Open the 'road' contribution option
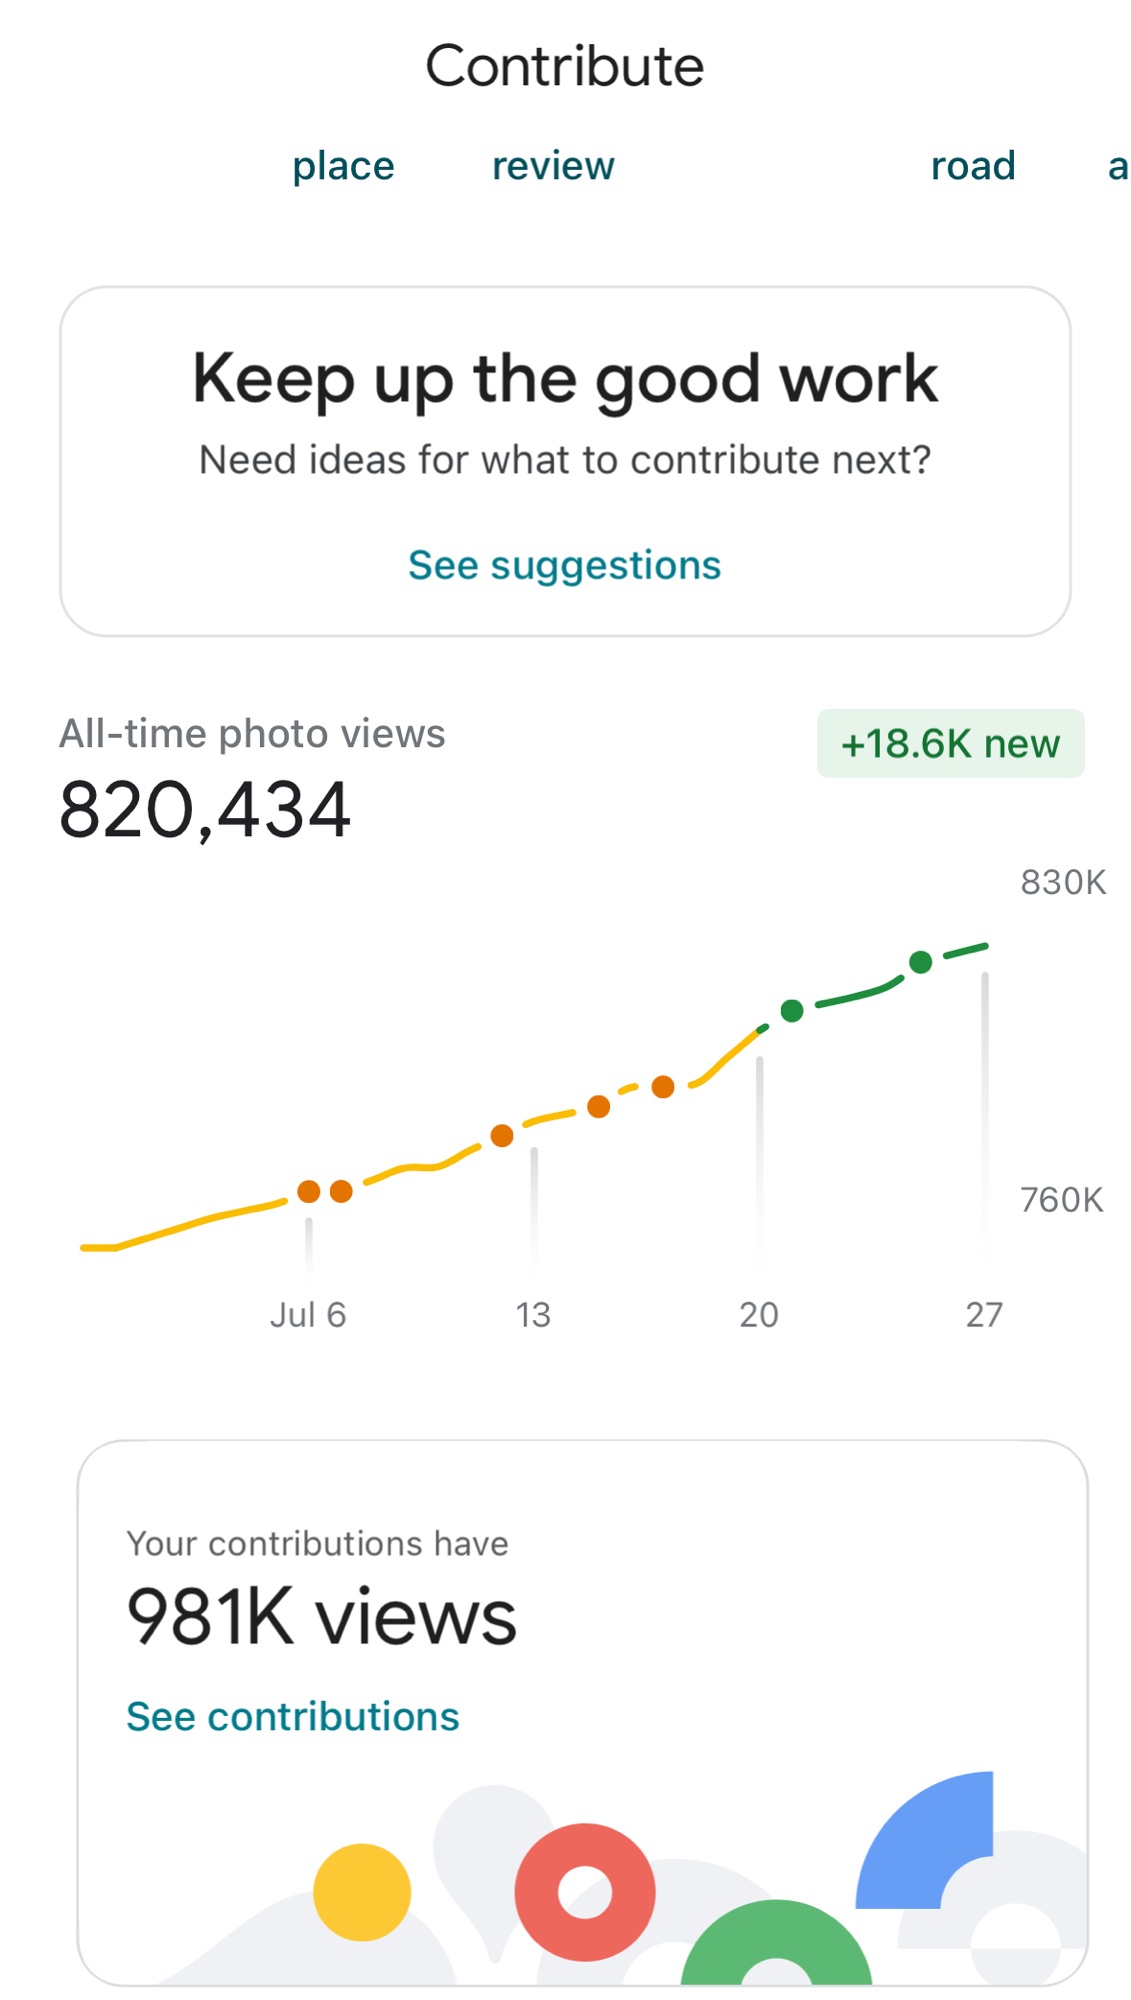Viewport: 1131px width, 2000px height. [973, 166]
